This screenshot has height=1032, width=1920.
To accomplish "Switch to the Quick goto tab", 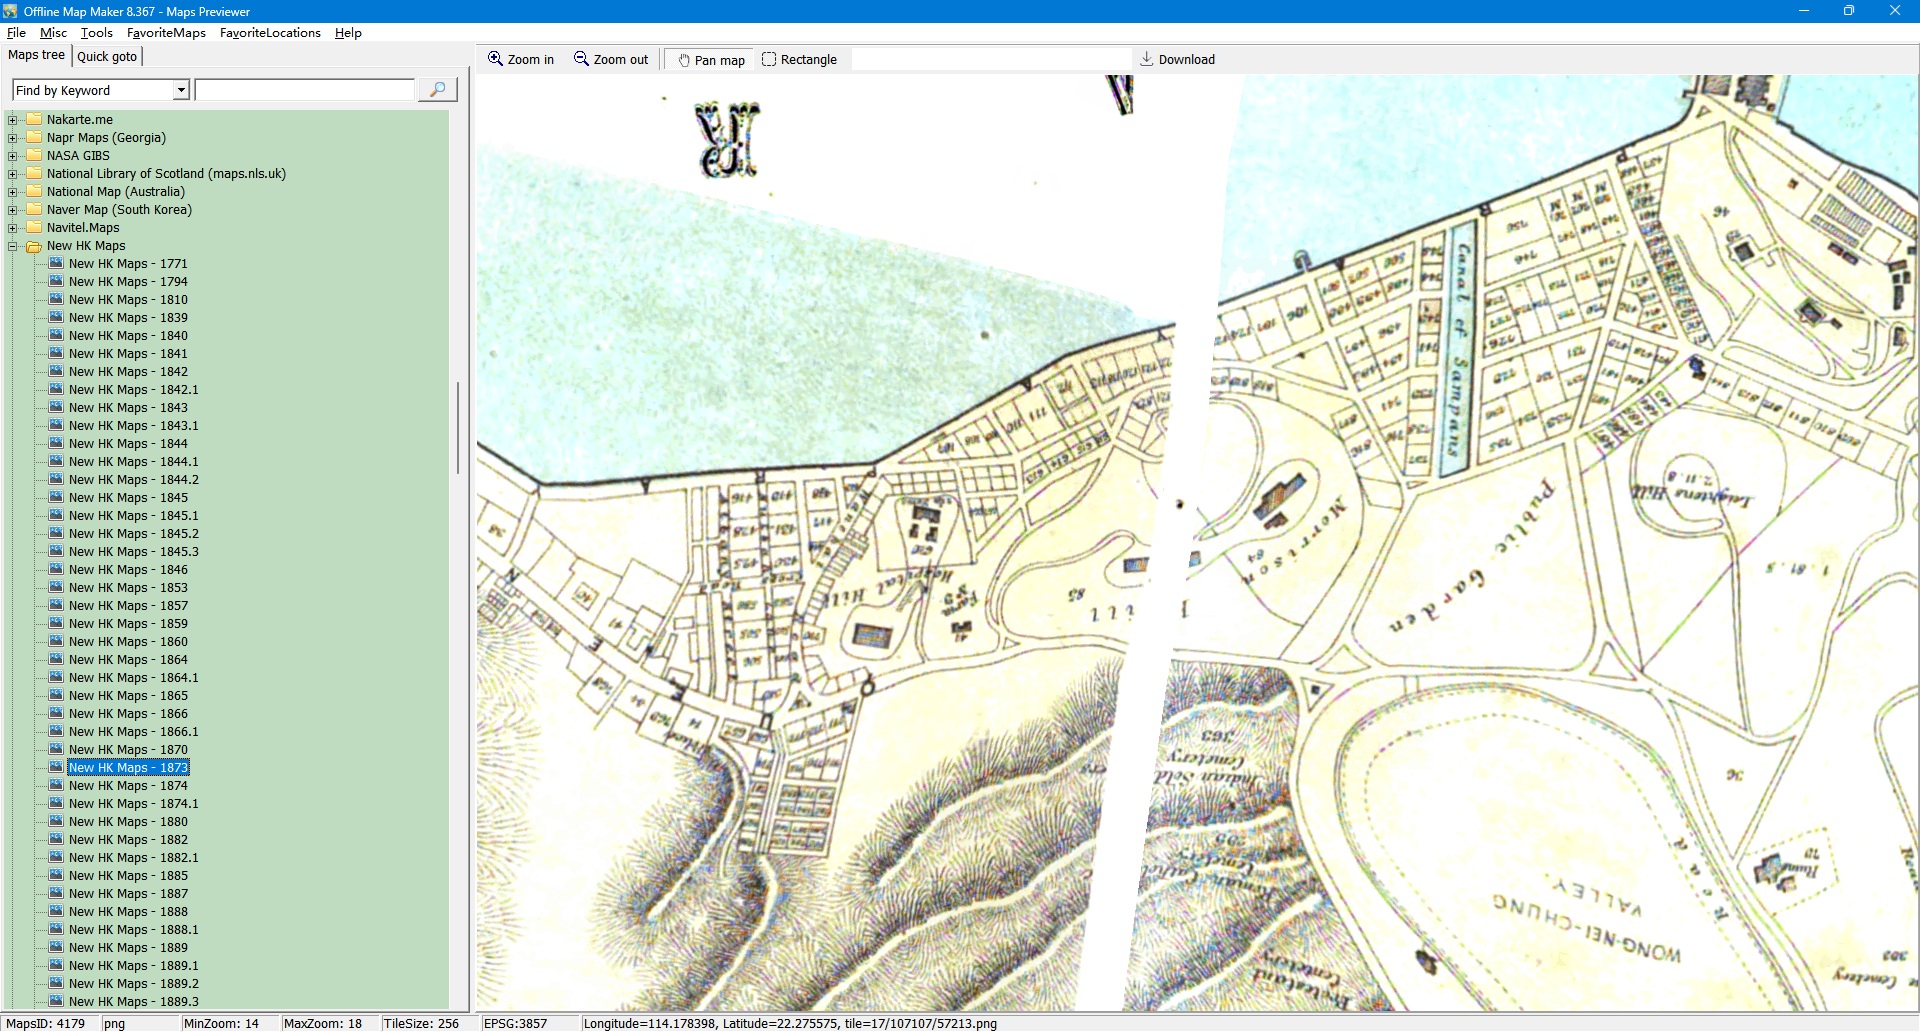I will [x=107, y=57].
